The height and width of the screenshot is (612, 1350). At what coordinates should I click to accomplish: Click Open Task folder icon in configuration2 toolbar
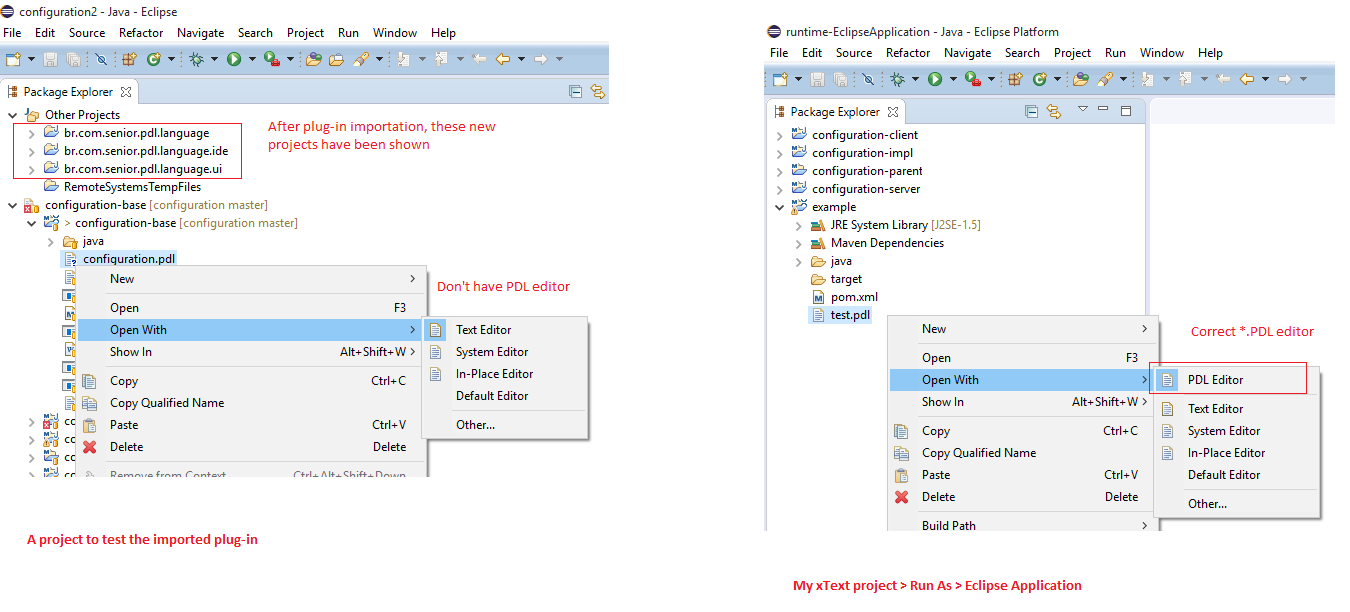pyautogui.click(x=337, y=59)
